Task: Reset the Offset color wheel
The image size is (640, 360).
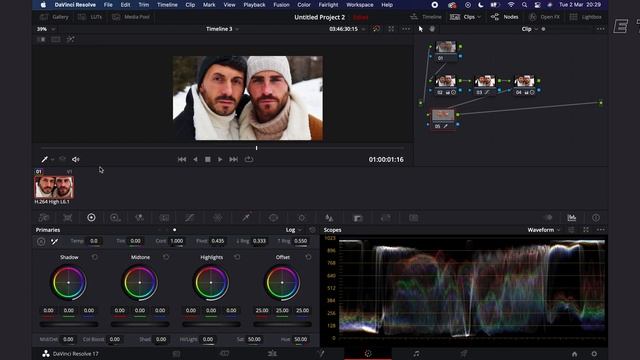Action: (308, 257)
